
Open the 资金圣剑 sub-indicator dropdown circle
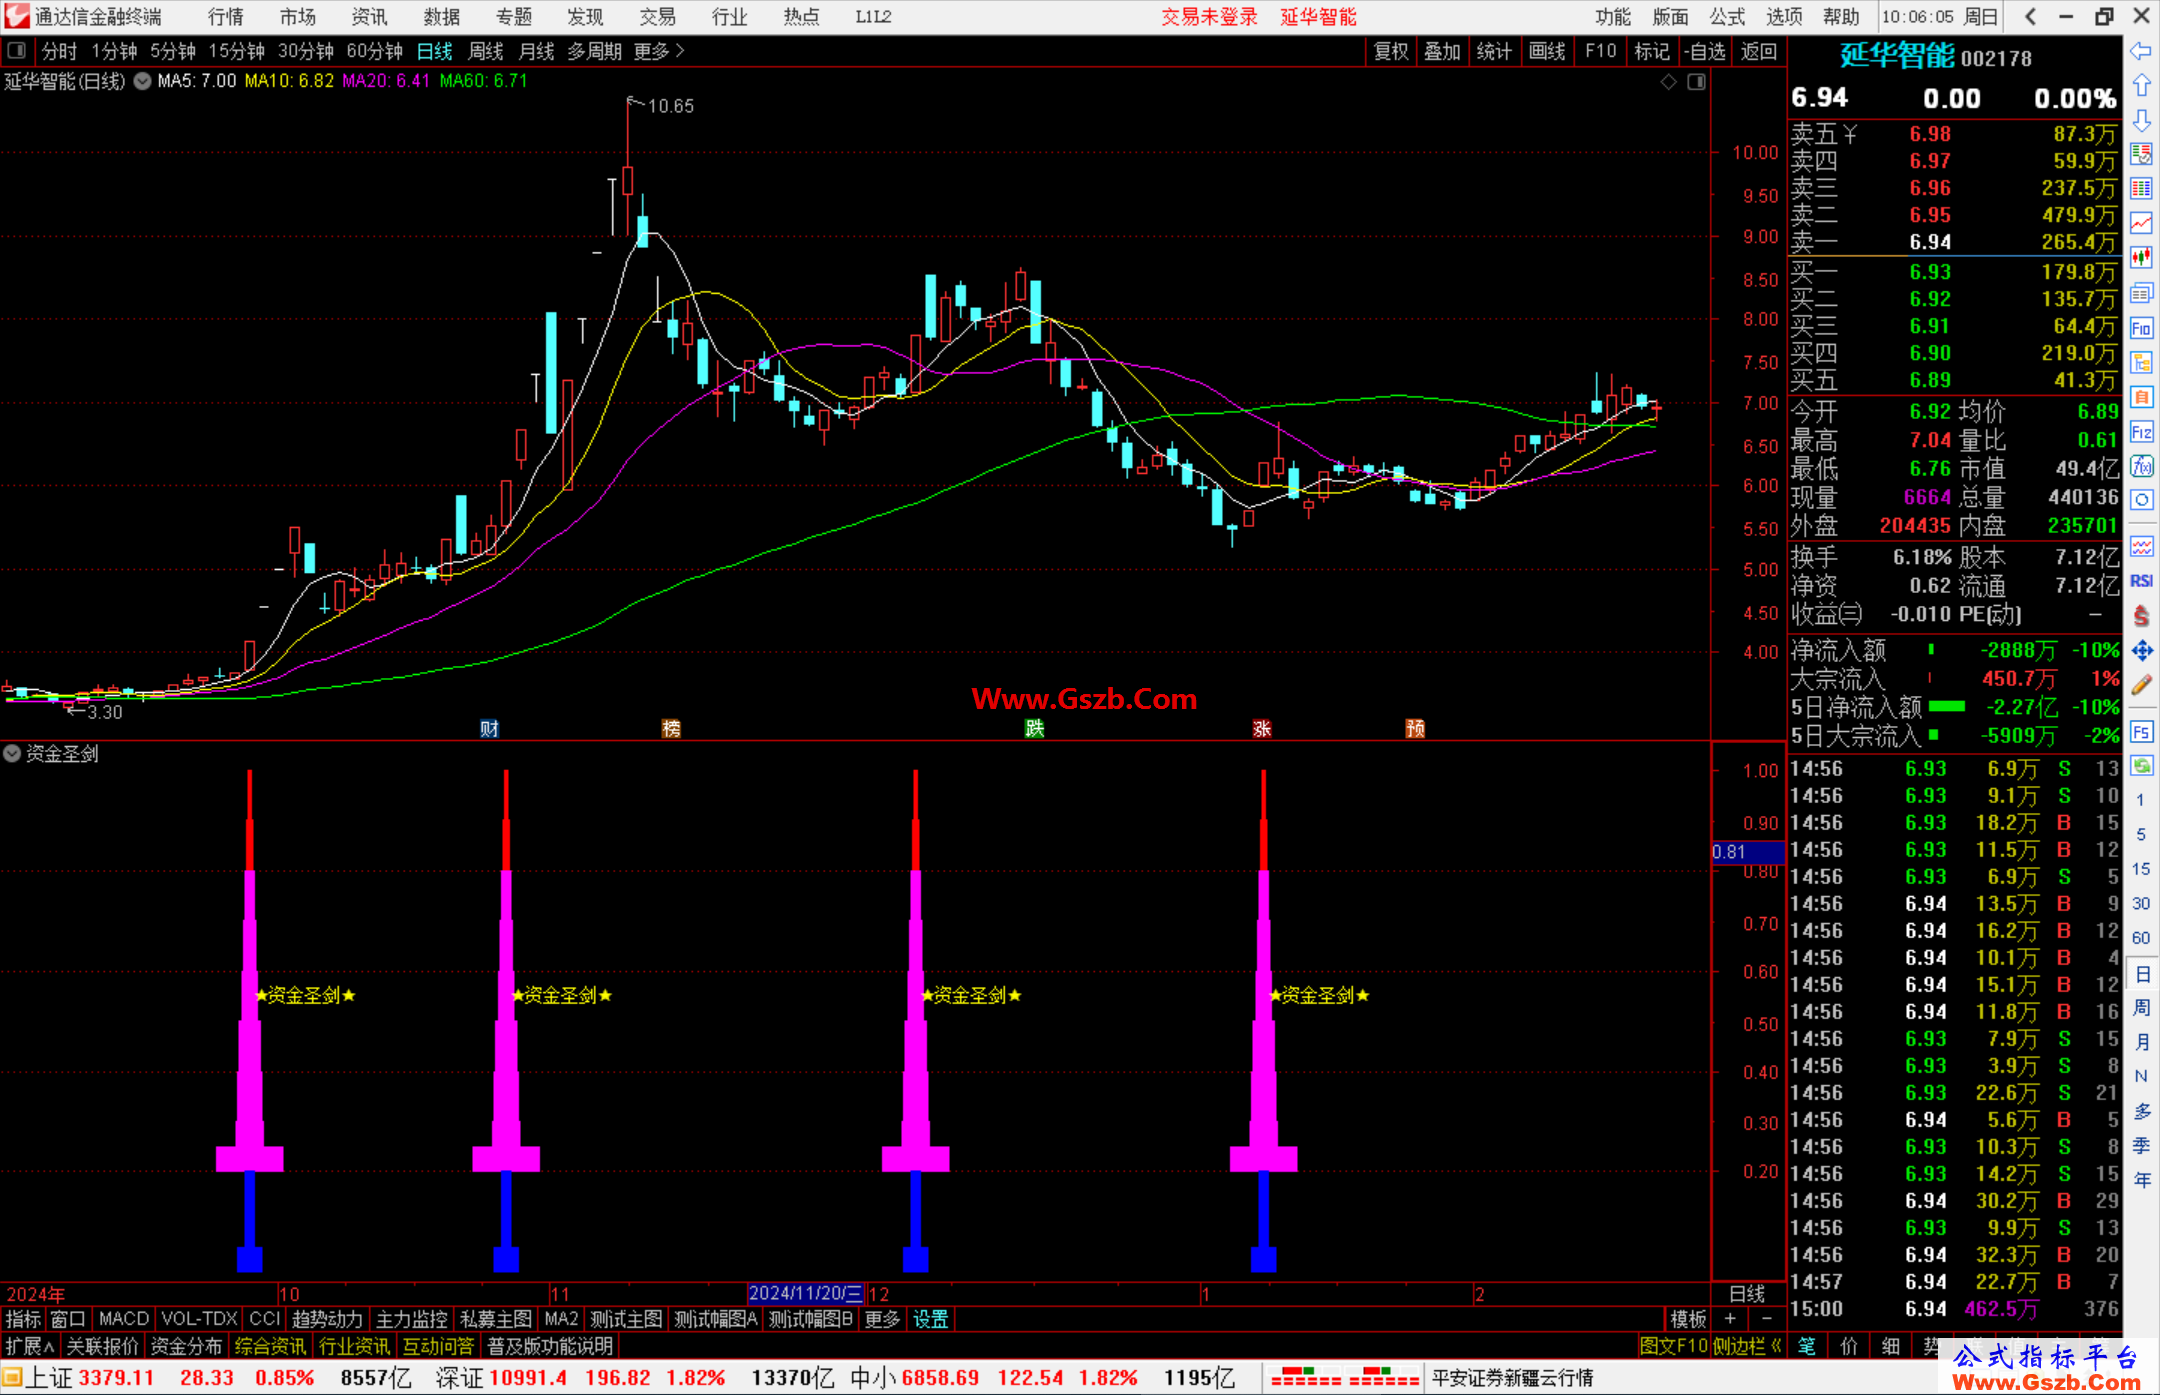point(12,753)
